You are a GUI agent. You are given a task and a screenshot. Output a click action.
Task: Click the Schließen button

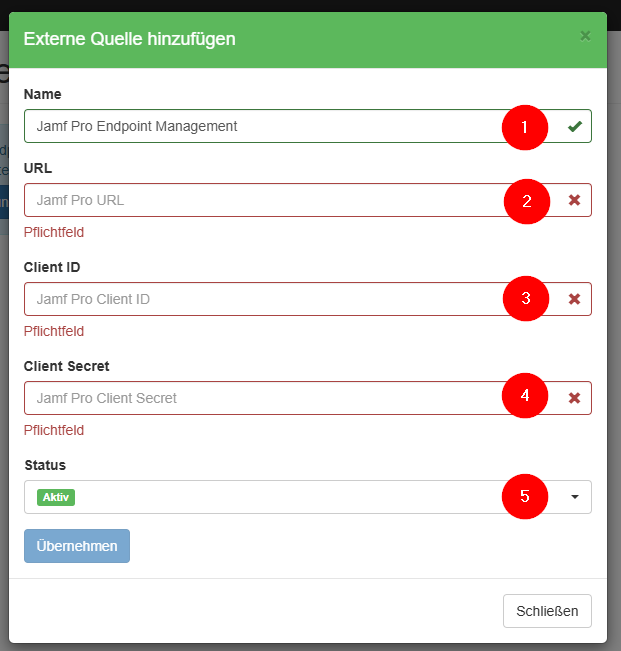(547, 611)
